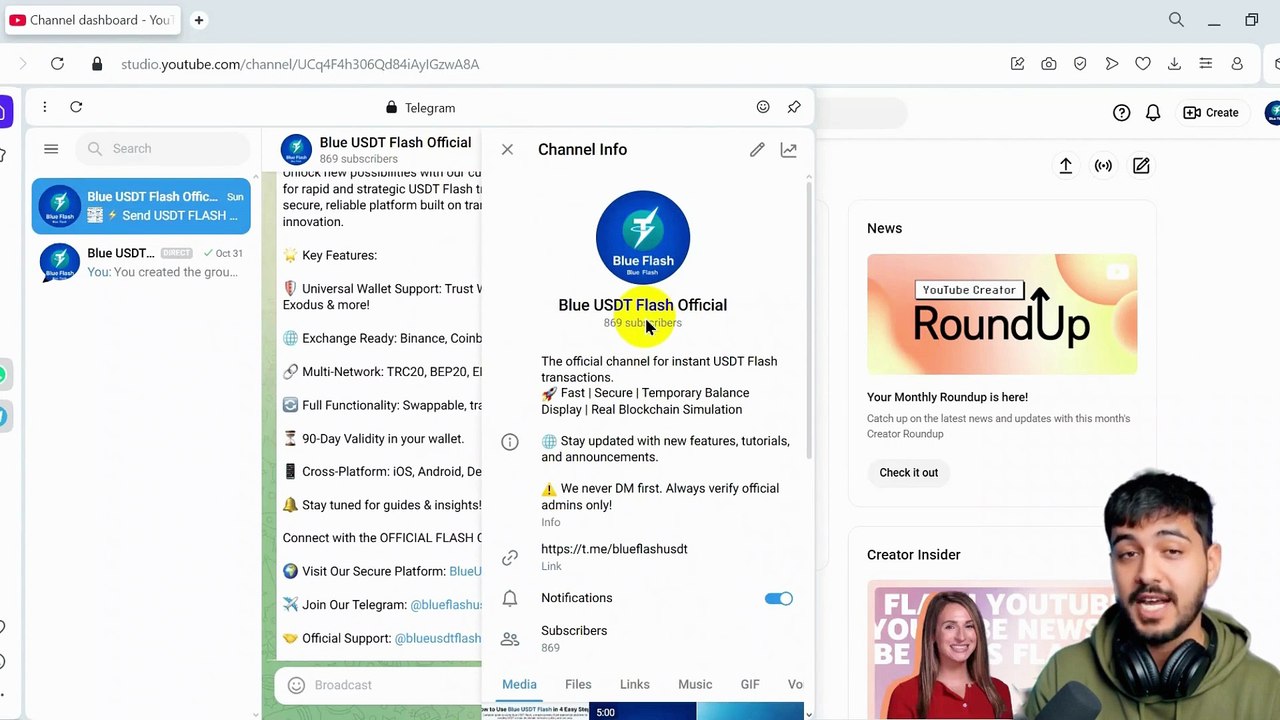Click the emoji icon in Telegram panel header
This screenshot has height=720, width=1280.
click(x=763, y=107)
